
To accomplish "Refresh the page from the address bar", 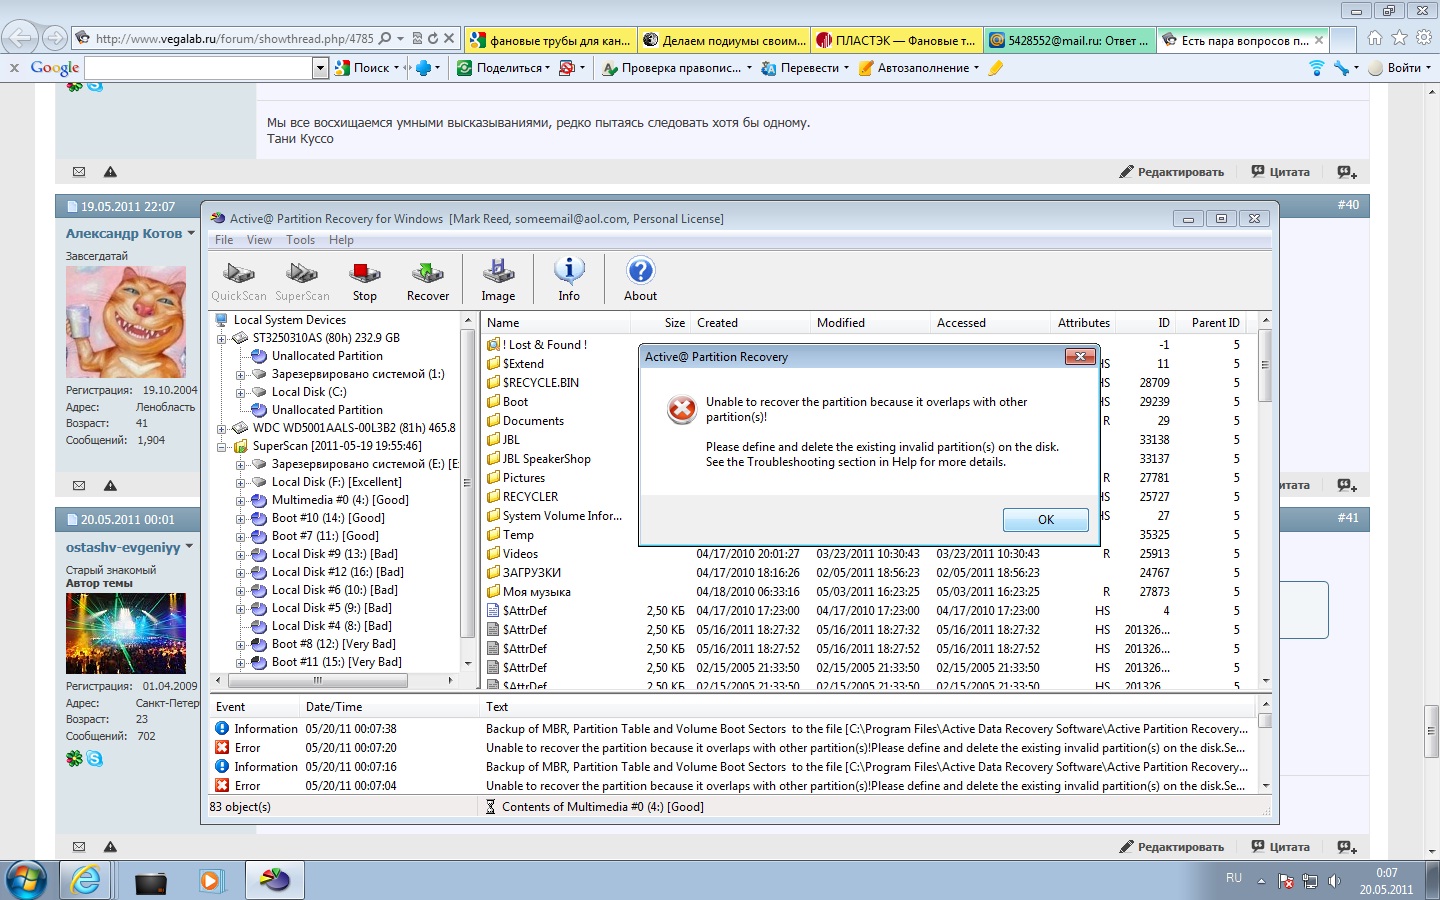I will (x=433, y=39).
